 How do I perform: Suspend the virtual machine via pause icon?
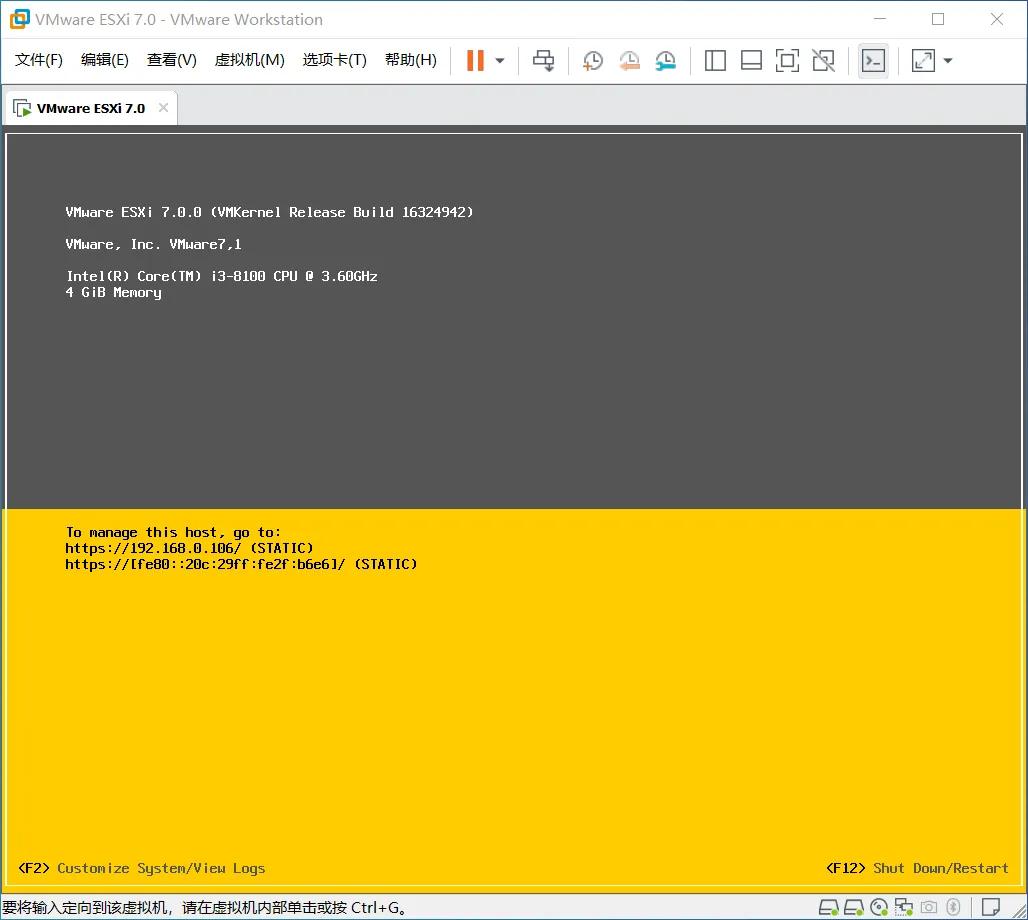pyautogui.click(x=473, y=60)
